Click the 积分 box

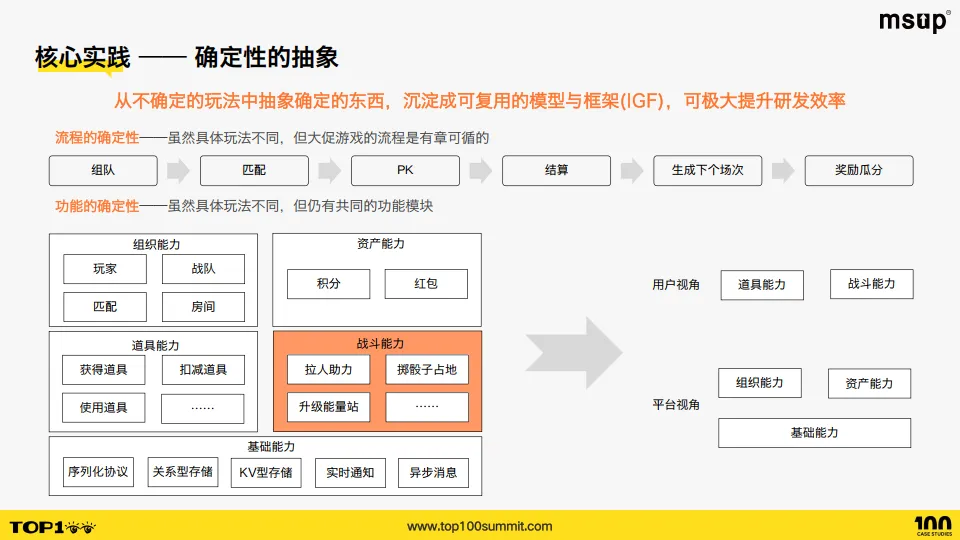pyautogui.click(x=329, y=283)
